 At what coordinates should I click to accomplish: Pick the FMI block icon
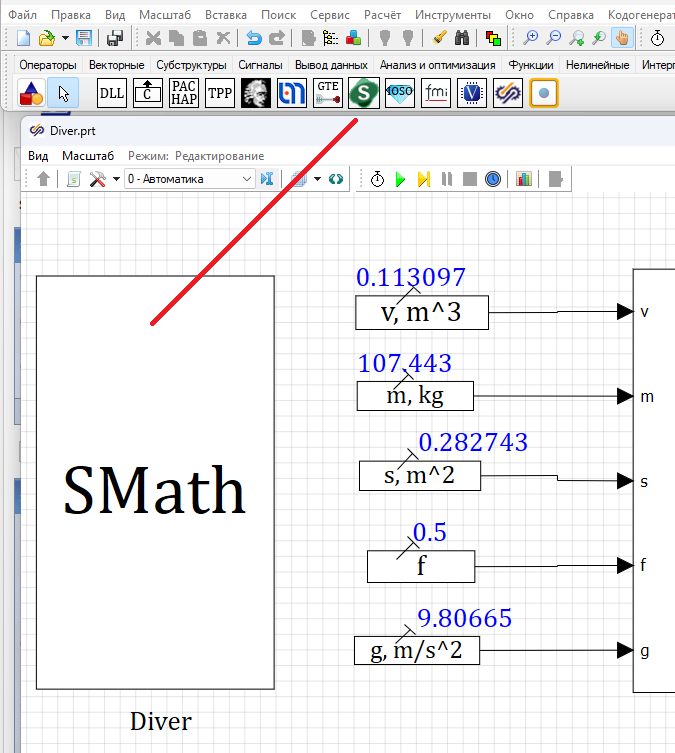click(x=437, y=94)
